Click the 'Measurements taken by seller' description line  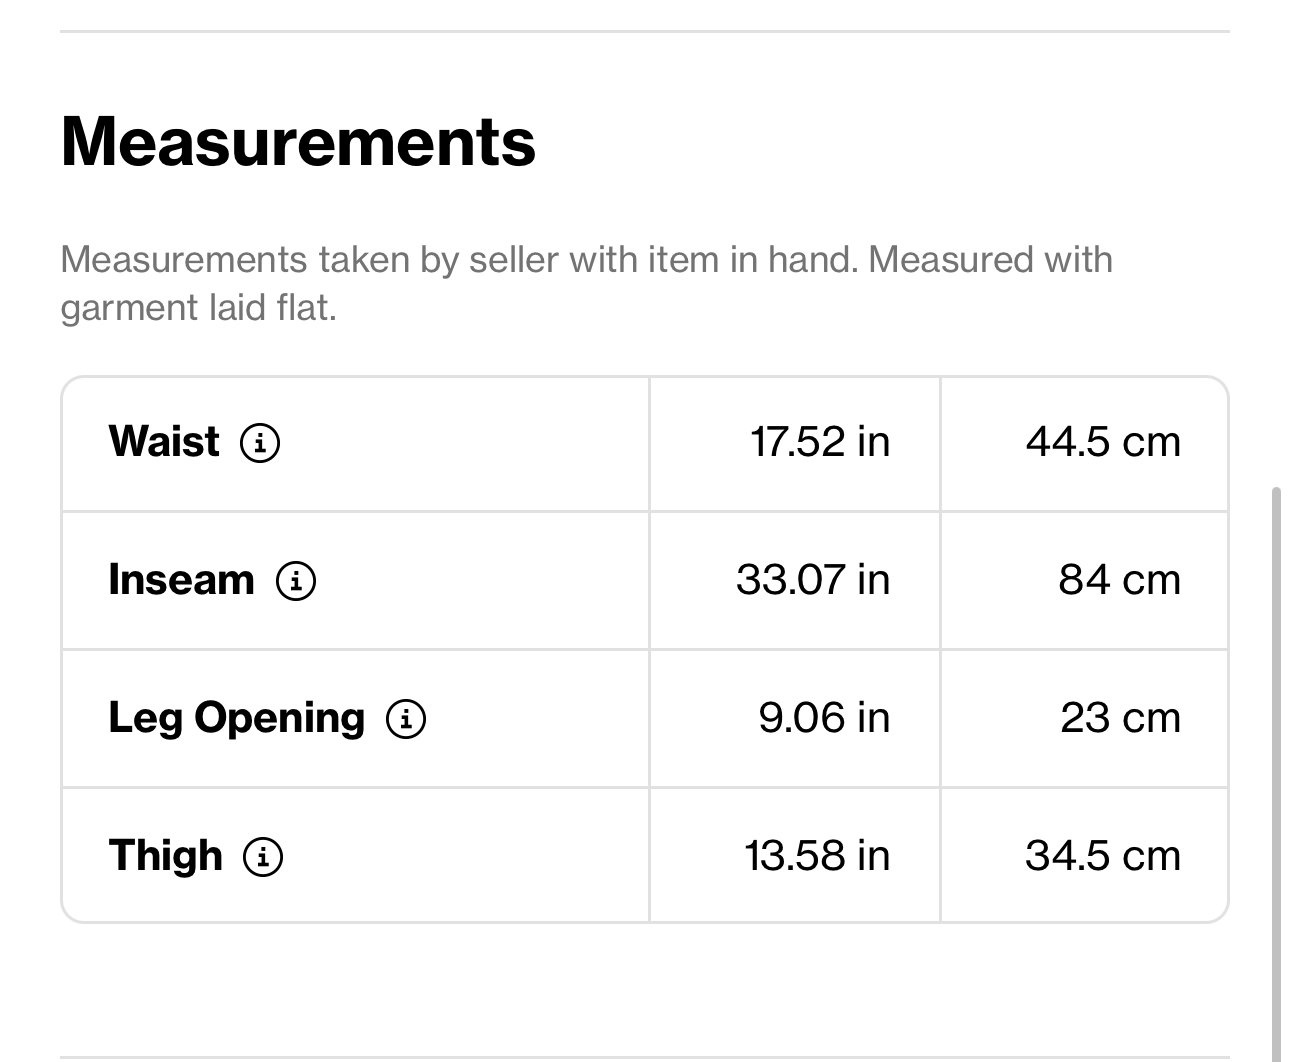[587, 260]
